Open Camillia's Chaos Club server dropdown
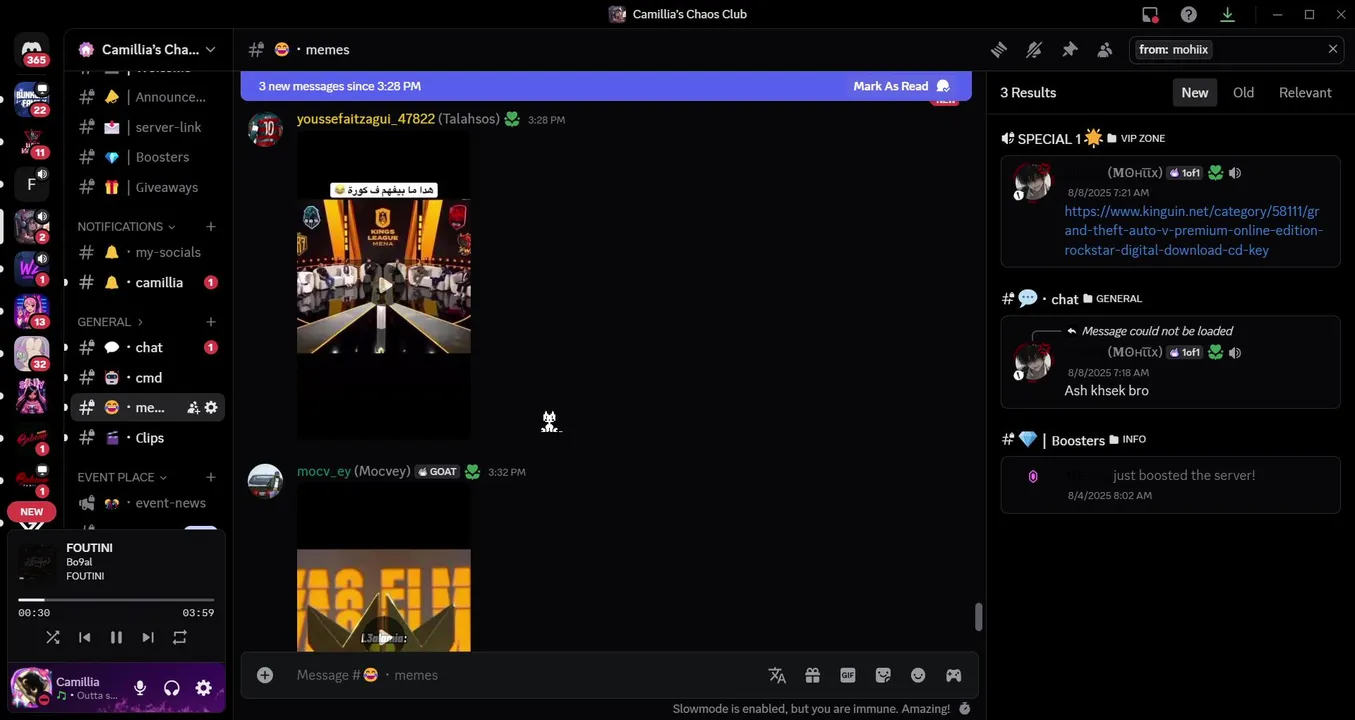 [x=149, y=49]
